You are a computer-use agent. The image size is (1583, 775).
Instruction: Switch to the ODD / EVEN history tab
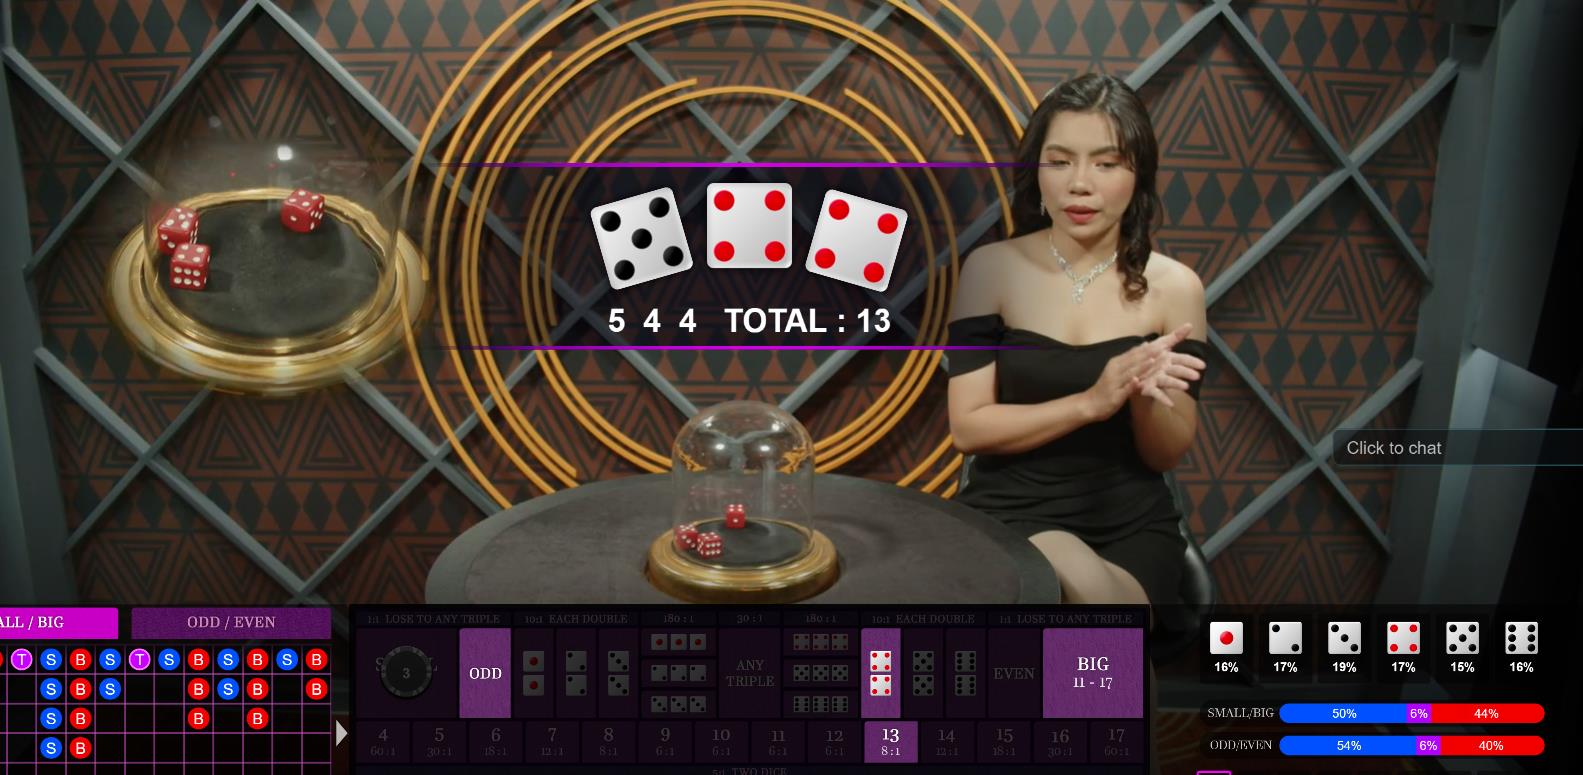point(231,622)
